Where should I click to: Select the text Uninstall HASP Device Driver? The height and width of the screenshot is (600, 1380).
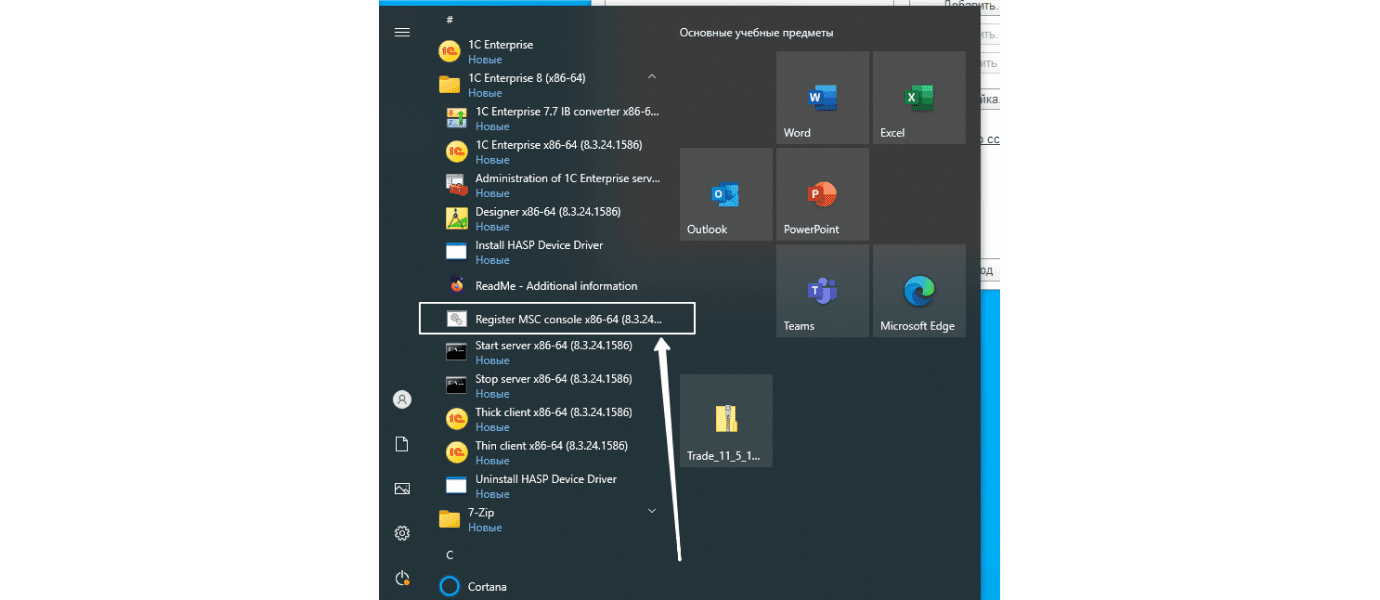[x=546, y=479]
